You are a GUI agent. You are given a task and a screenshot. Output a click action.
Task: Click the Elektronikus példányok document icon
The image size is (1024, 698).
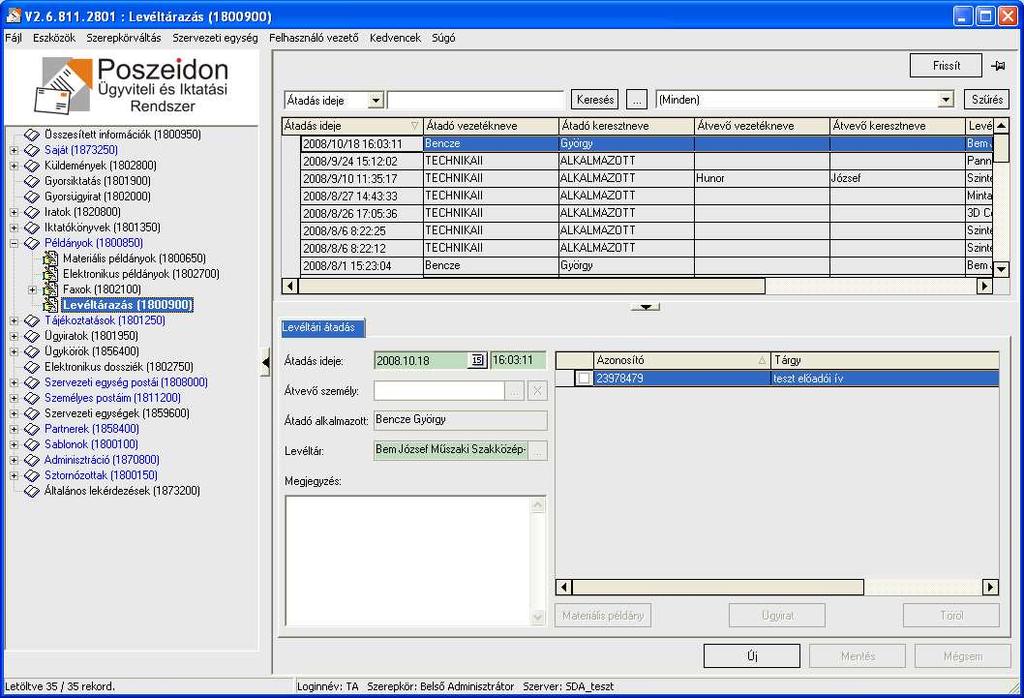pyautogui.click(x=50, y=274)
